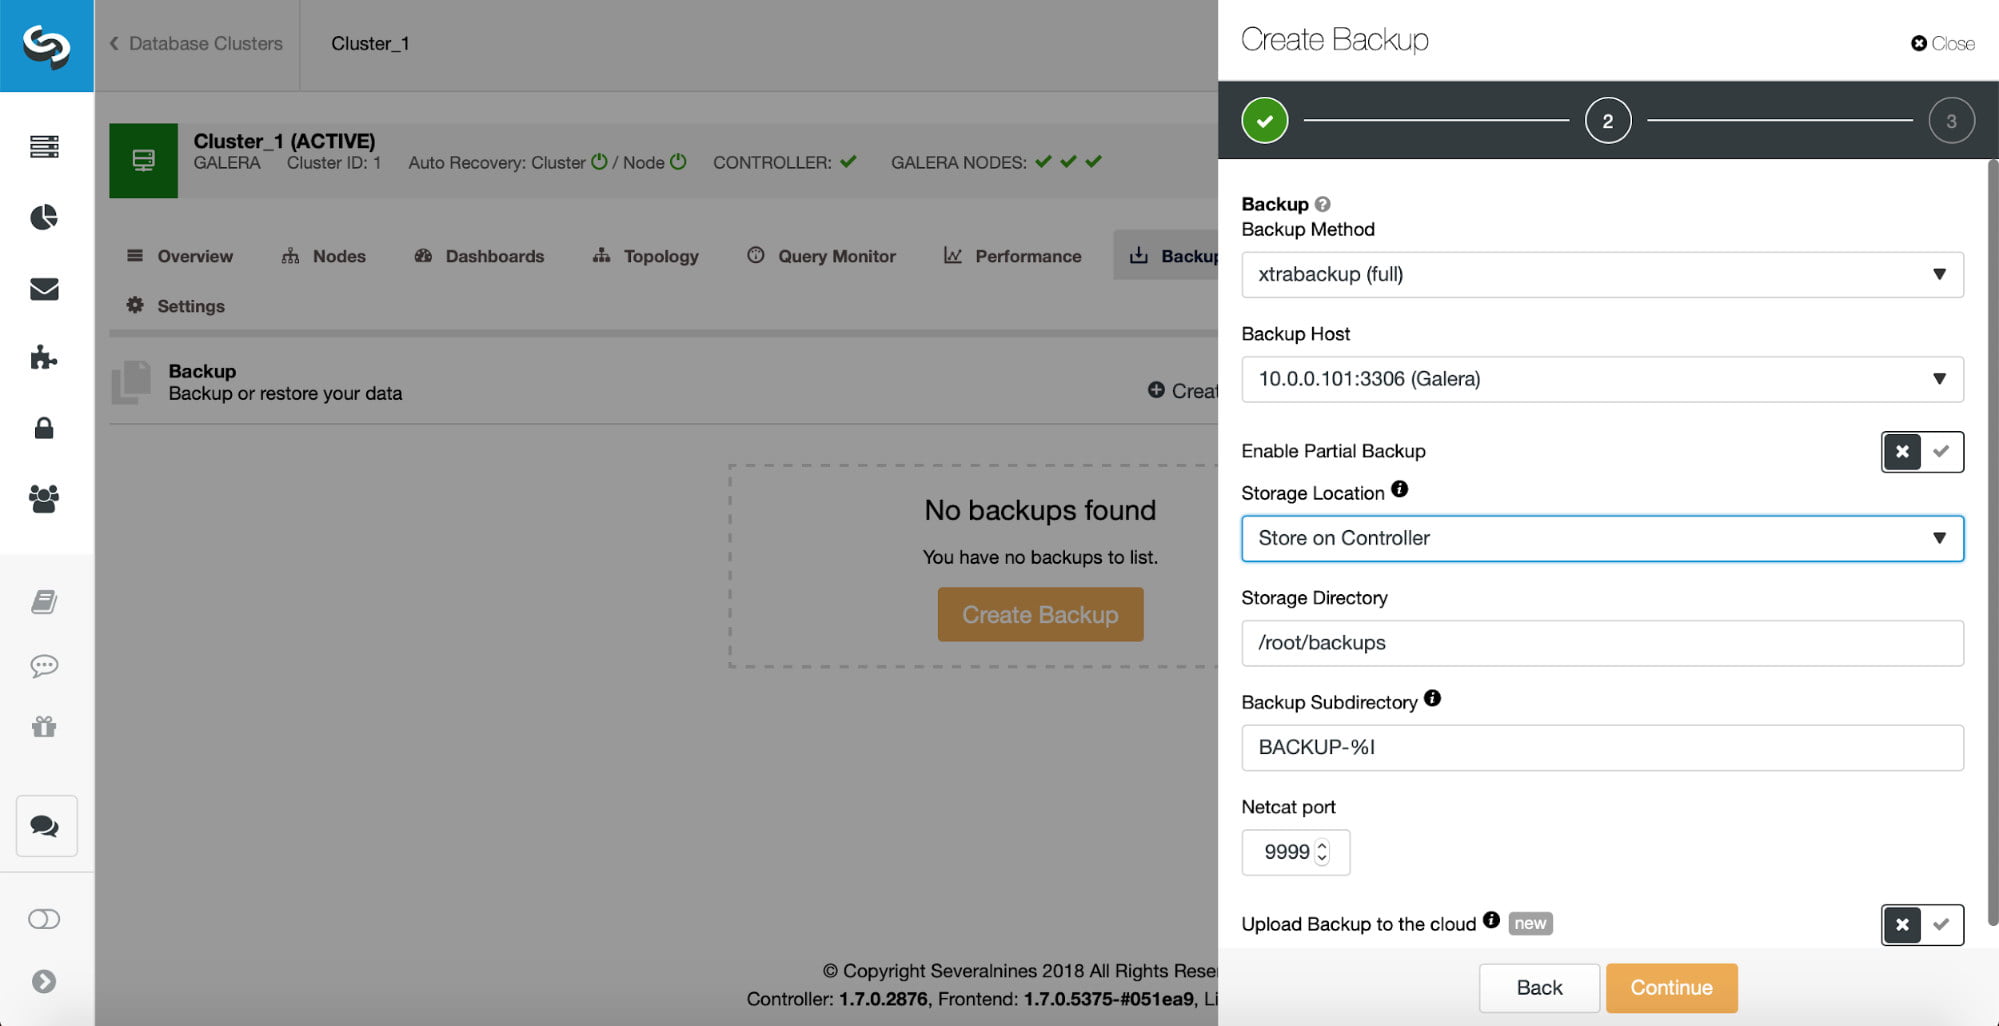
Task: Click the Backup help question mark icon
Action: (1322, 204)
